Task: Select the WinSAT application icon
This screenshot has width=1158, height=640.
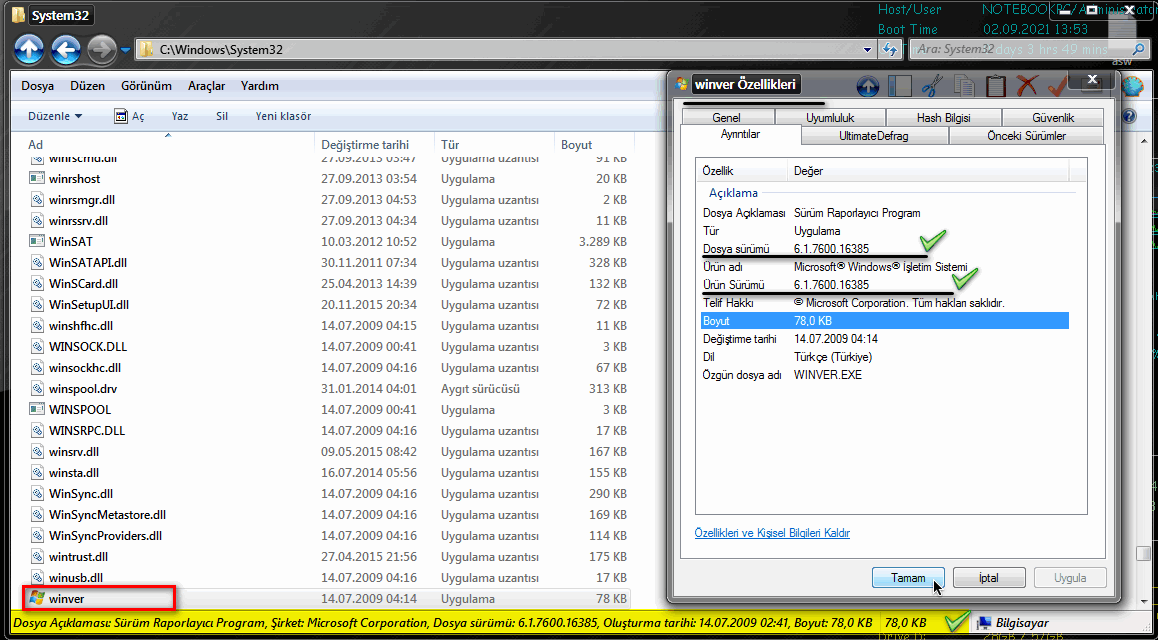Action: [38, 241]
